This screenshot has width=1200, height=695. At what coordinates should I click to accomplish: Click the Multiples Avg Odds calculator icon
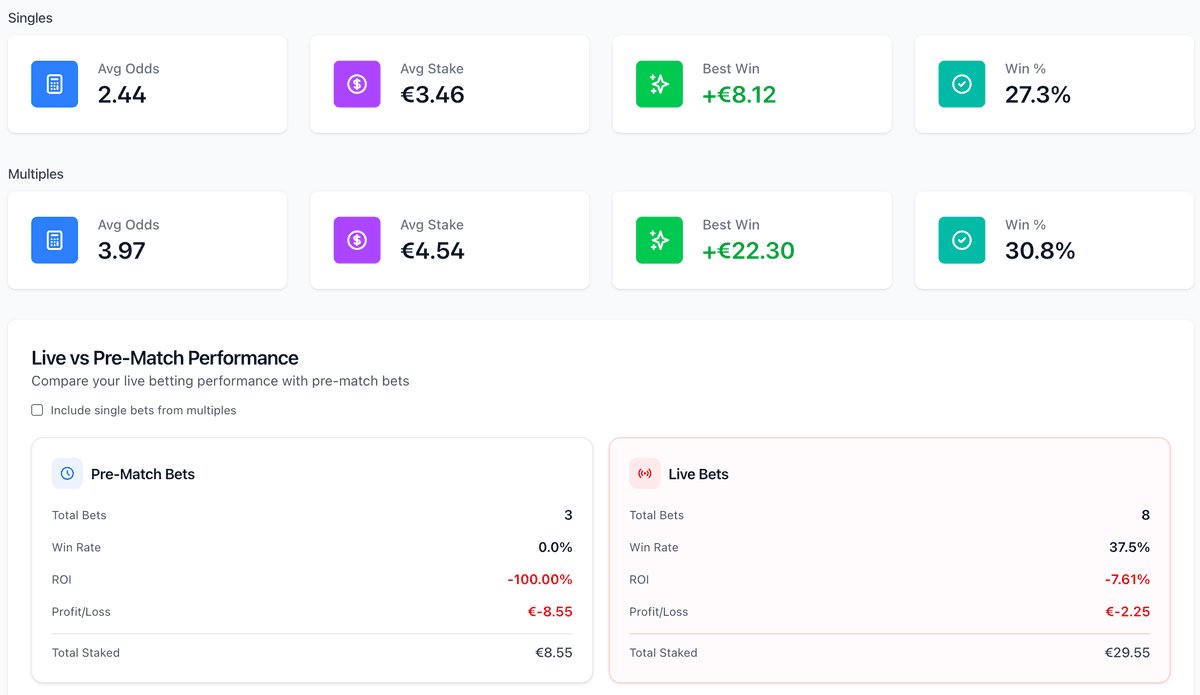pos(54,240)
